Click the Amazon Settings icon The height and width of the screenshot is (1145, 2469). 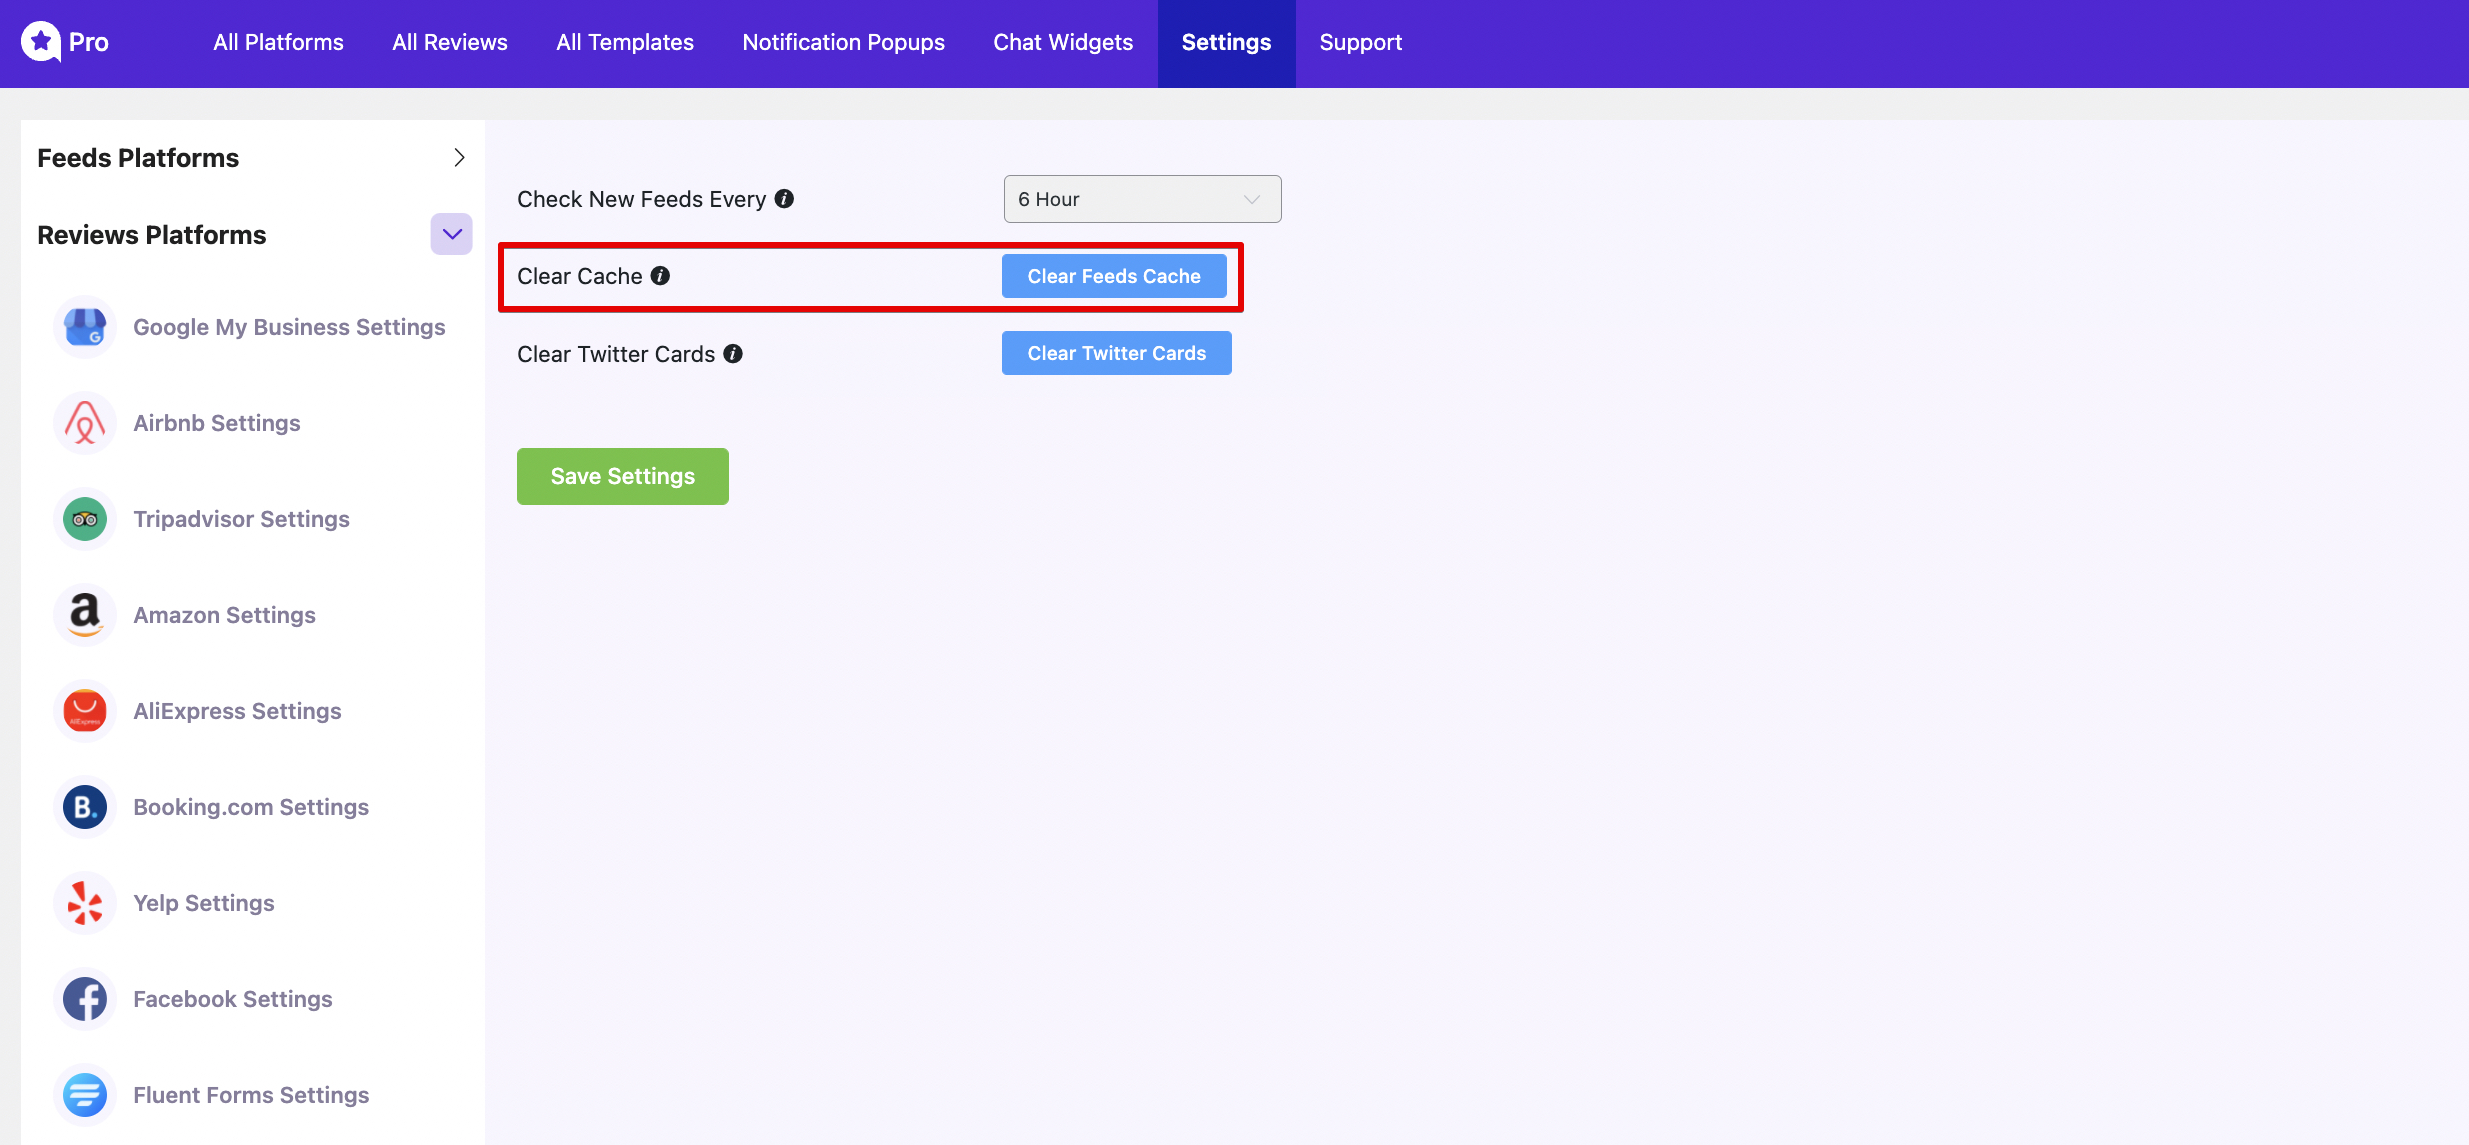[83, 614]
